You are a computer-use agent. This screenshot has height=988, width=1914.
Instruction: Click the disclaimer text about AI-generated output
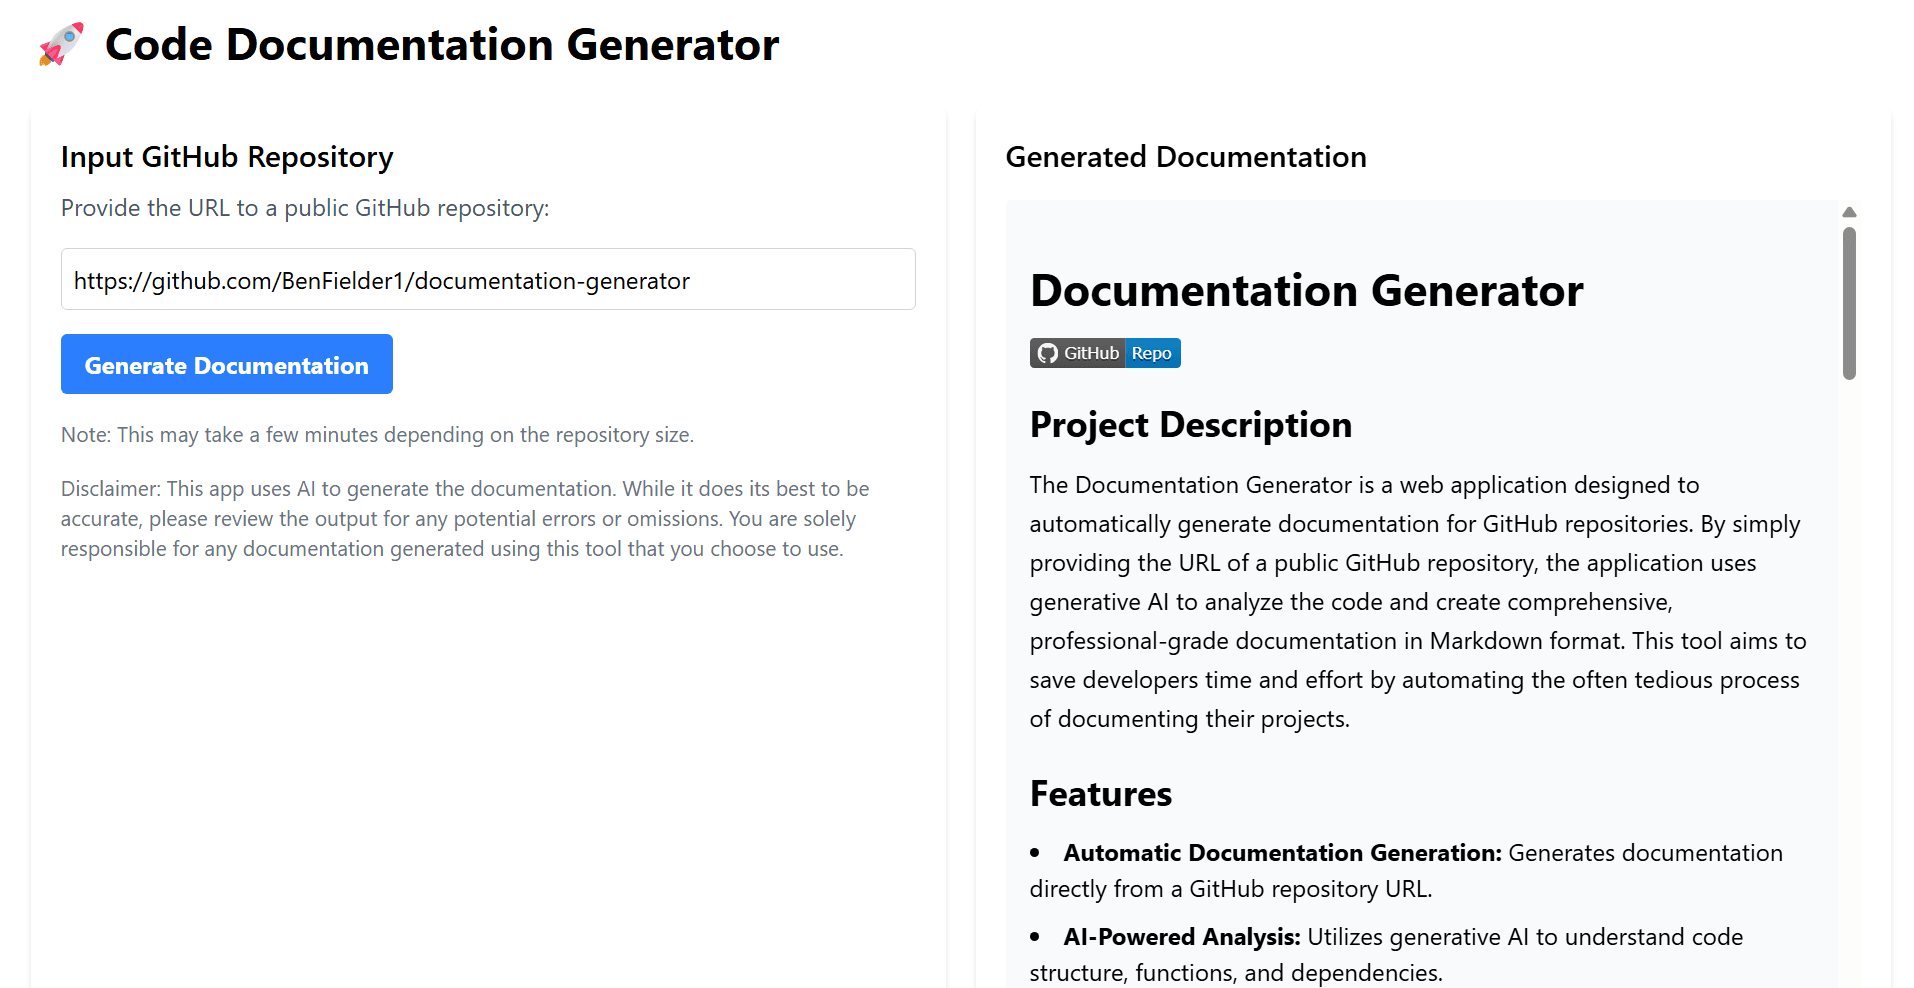[465, 518]
